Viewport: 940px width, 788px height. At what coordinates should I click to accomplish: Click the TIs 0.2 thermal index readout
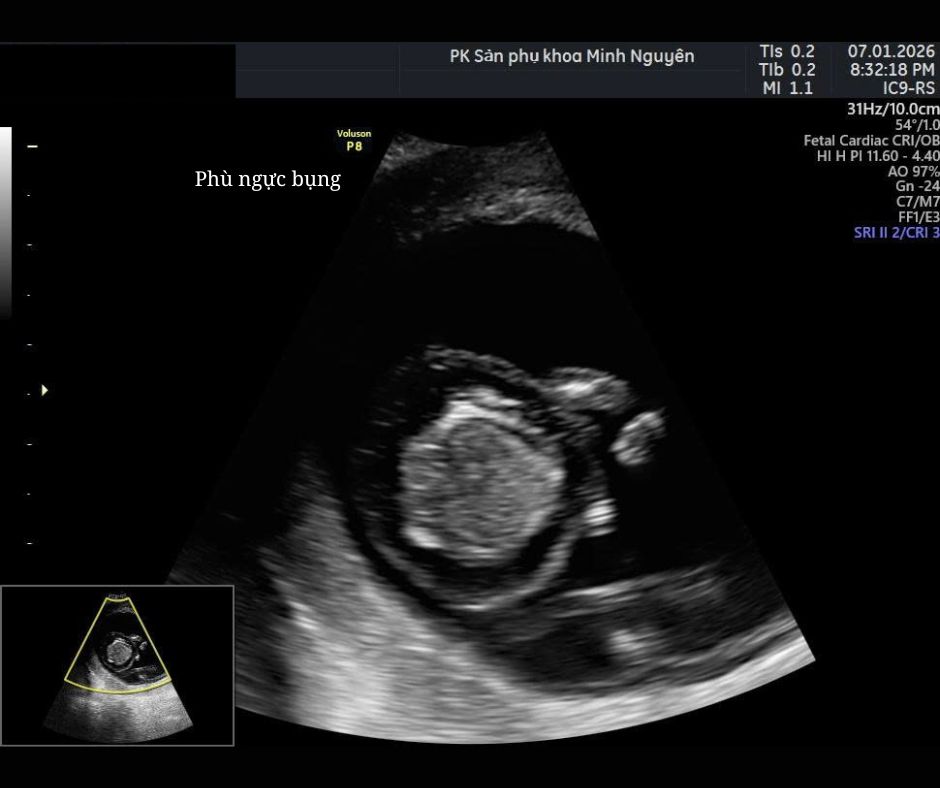click(787, 51)
